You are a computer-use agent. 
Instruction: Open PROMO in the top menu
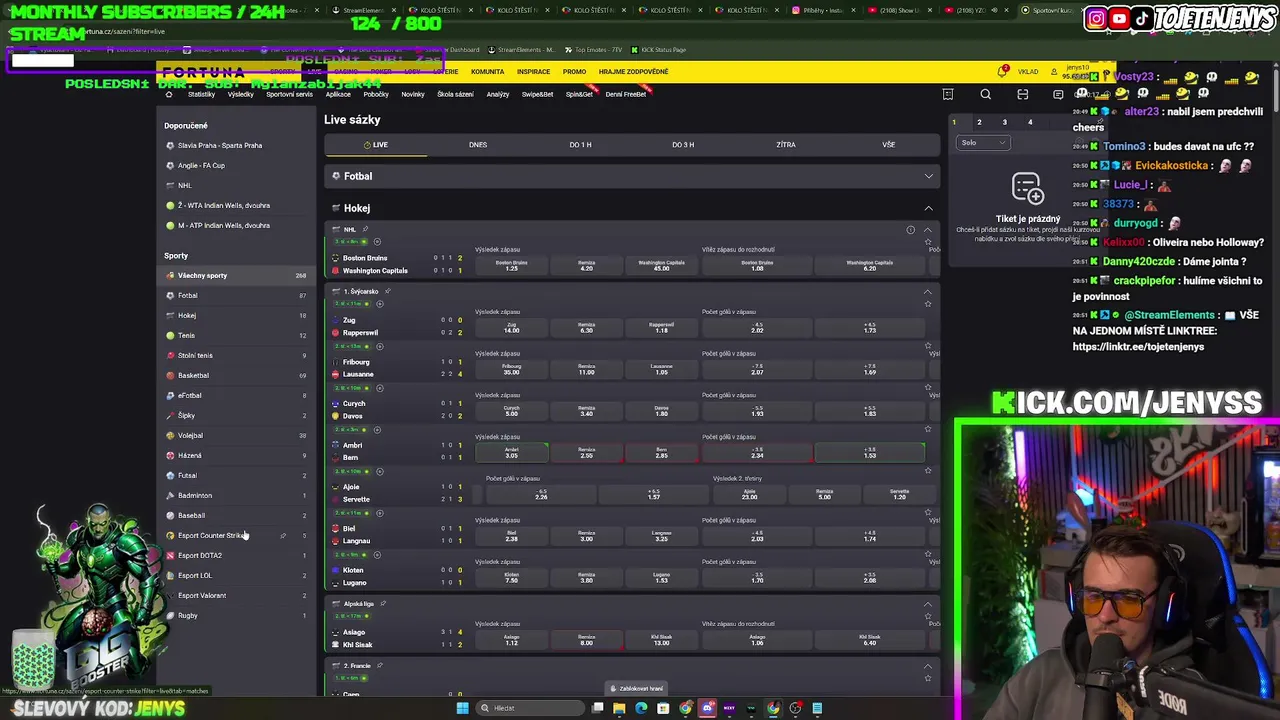(x=574, y=72)
